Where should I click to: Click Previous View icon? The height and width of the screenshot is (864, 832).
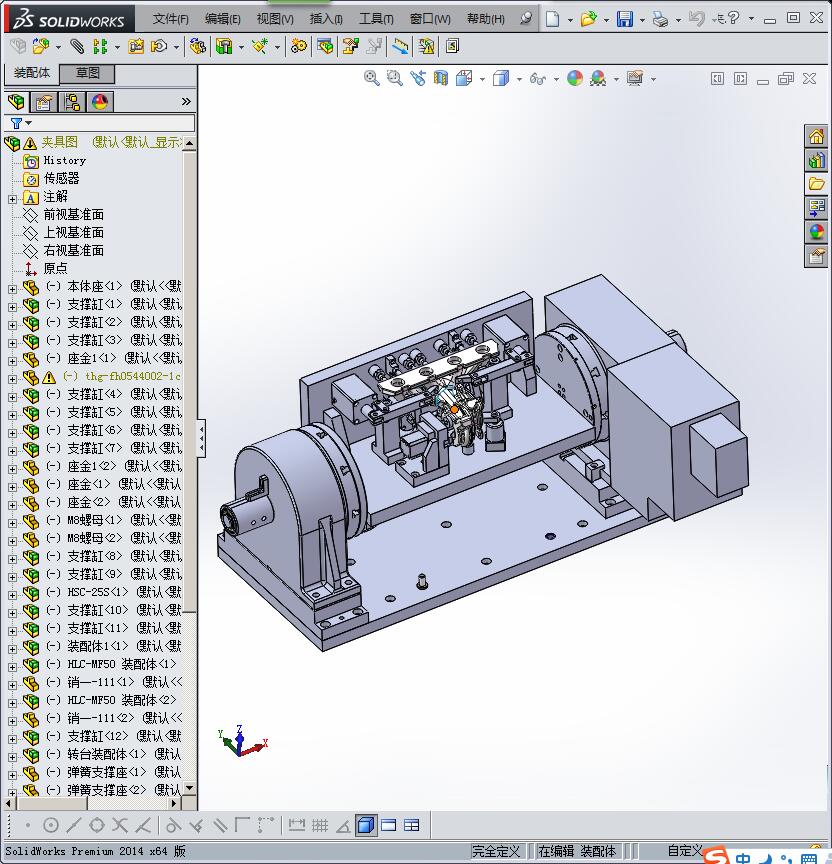click(x=418, y=79)
